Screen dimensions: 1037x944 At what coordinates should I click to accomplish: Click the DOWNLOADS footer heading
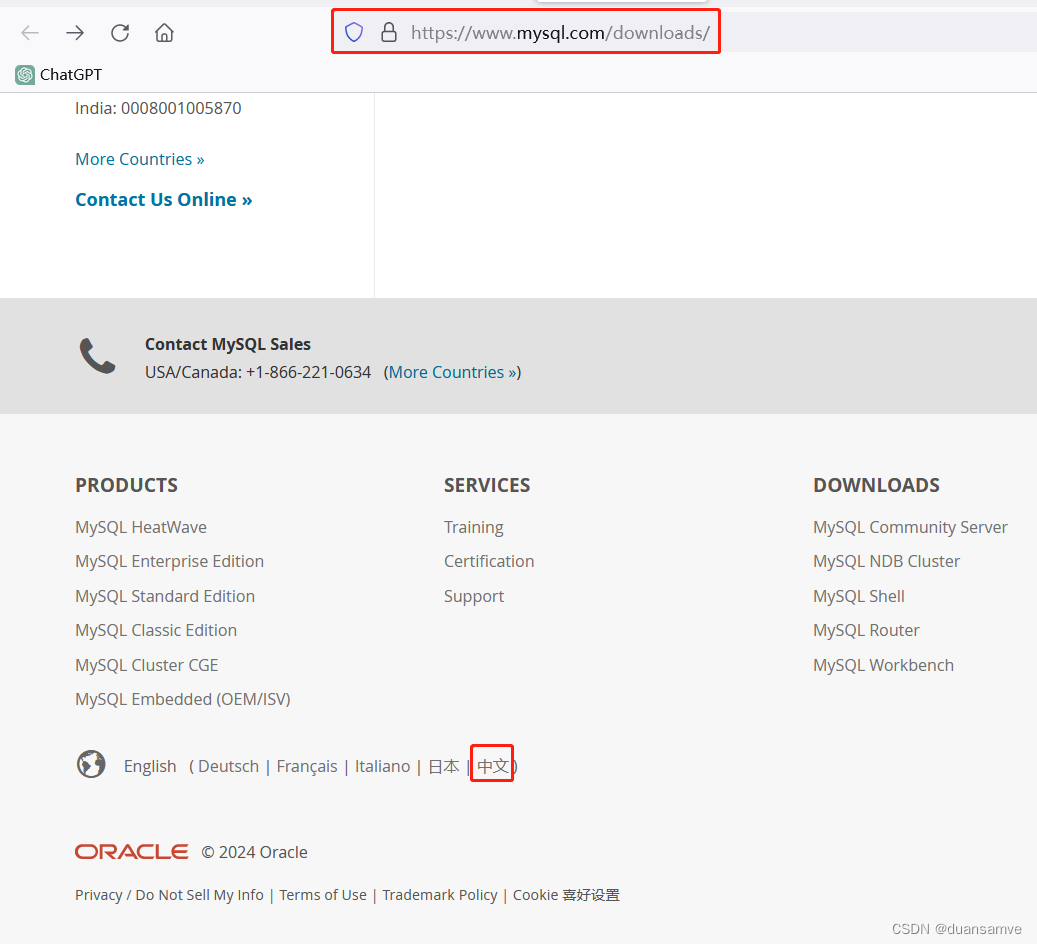tap(876, 485)
